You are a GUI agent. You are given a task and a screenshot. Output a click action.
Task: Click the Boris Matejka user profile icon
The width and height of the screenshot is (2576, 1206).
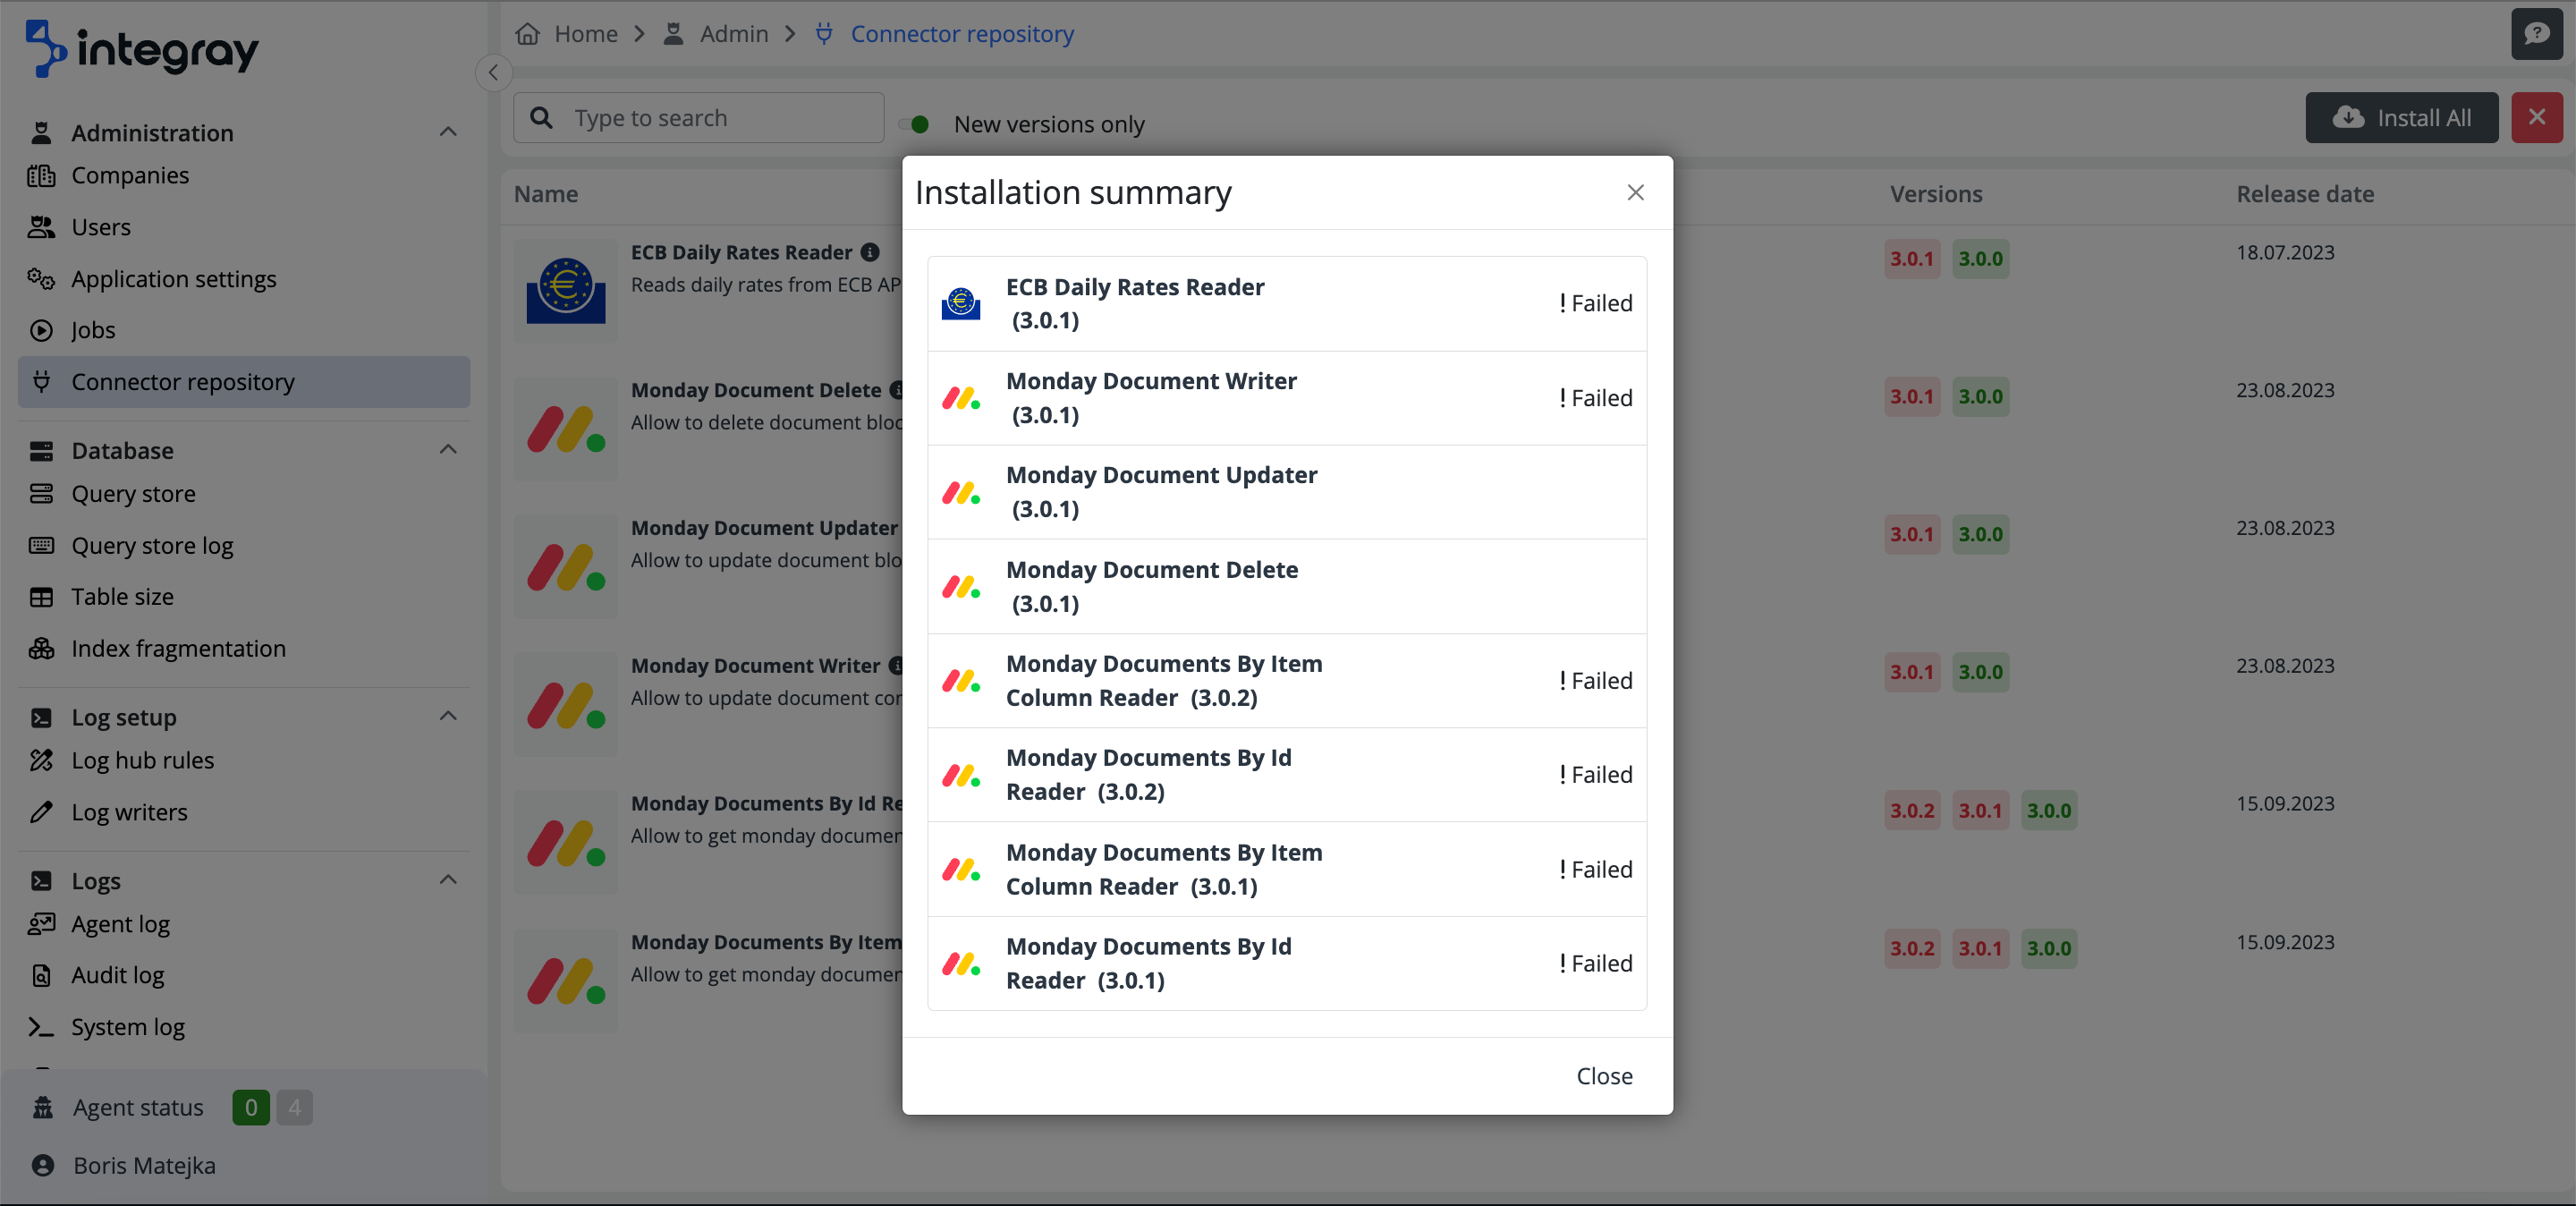42,1165
